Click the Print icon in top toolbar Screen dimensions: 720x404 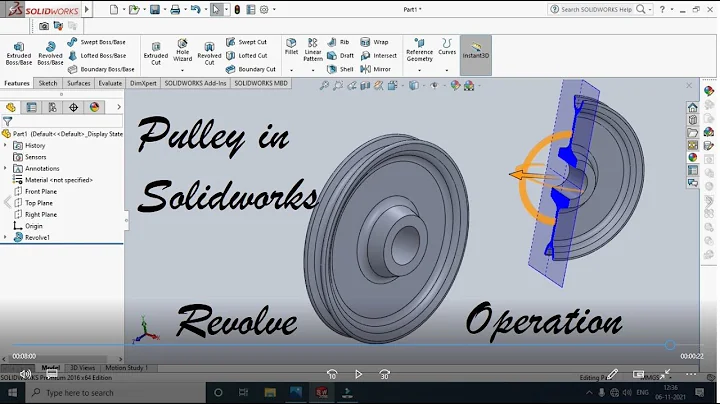coord(175,9)
